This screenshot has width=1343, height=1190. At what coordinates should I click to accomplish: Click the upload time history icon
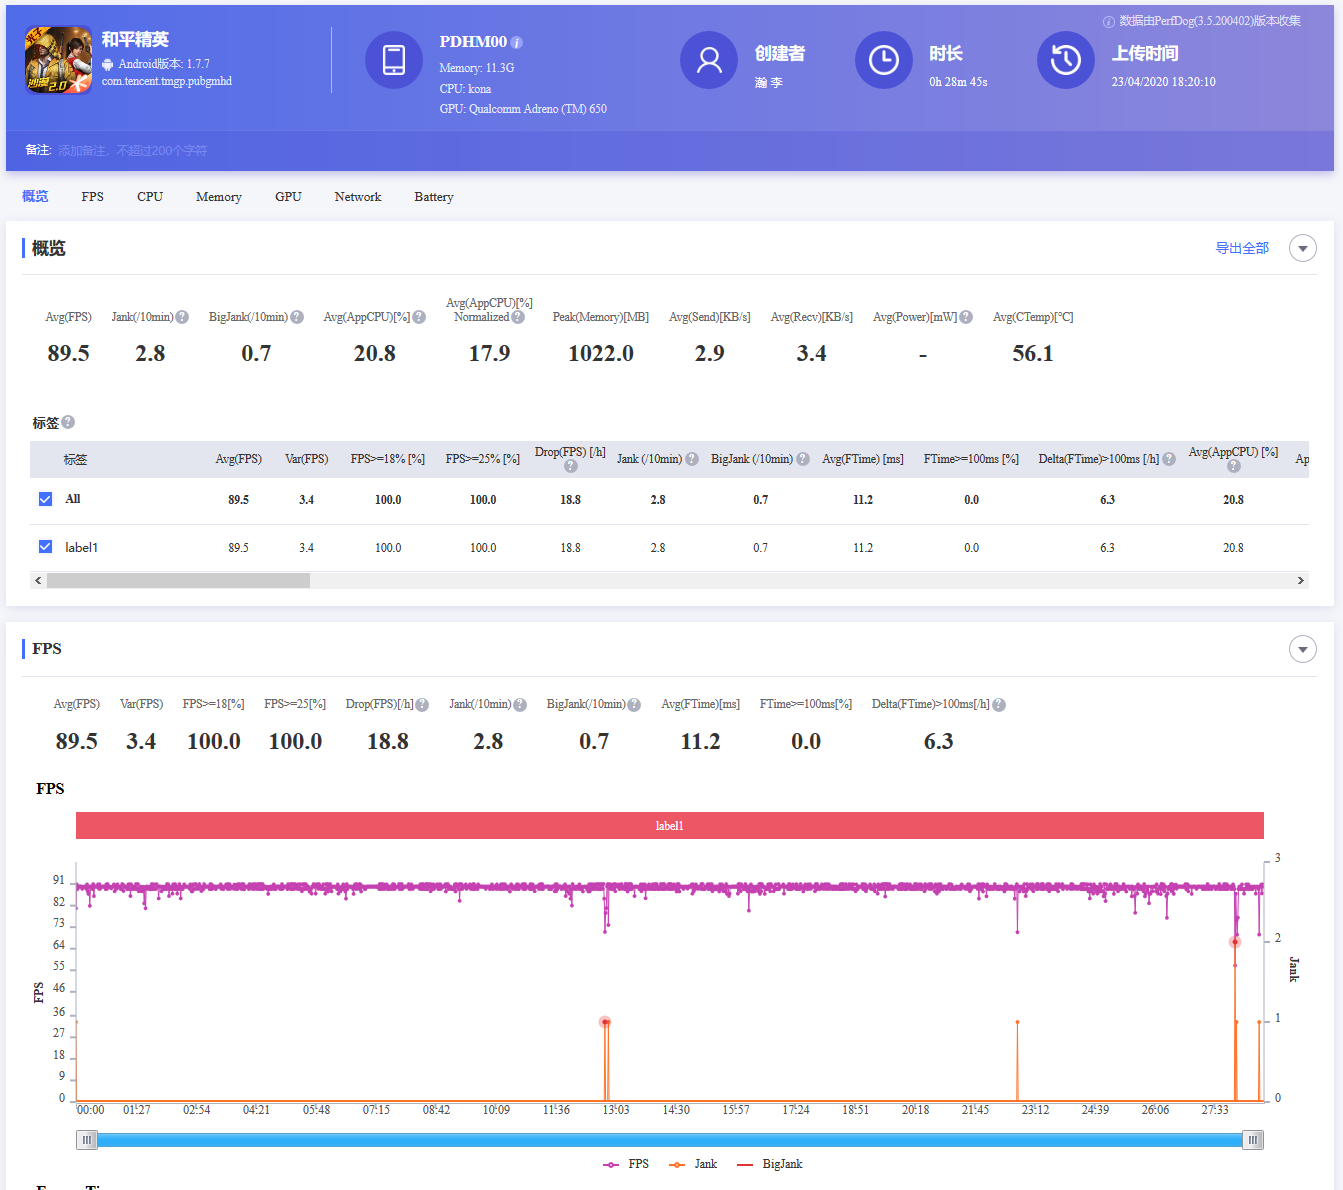pos(1065,60)
